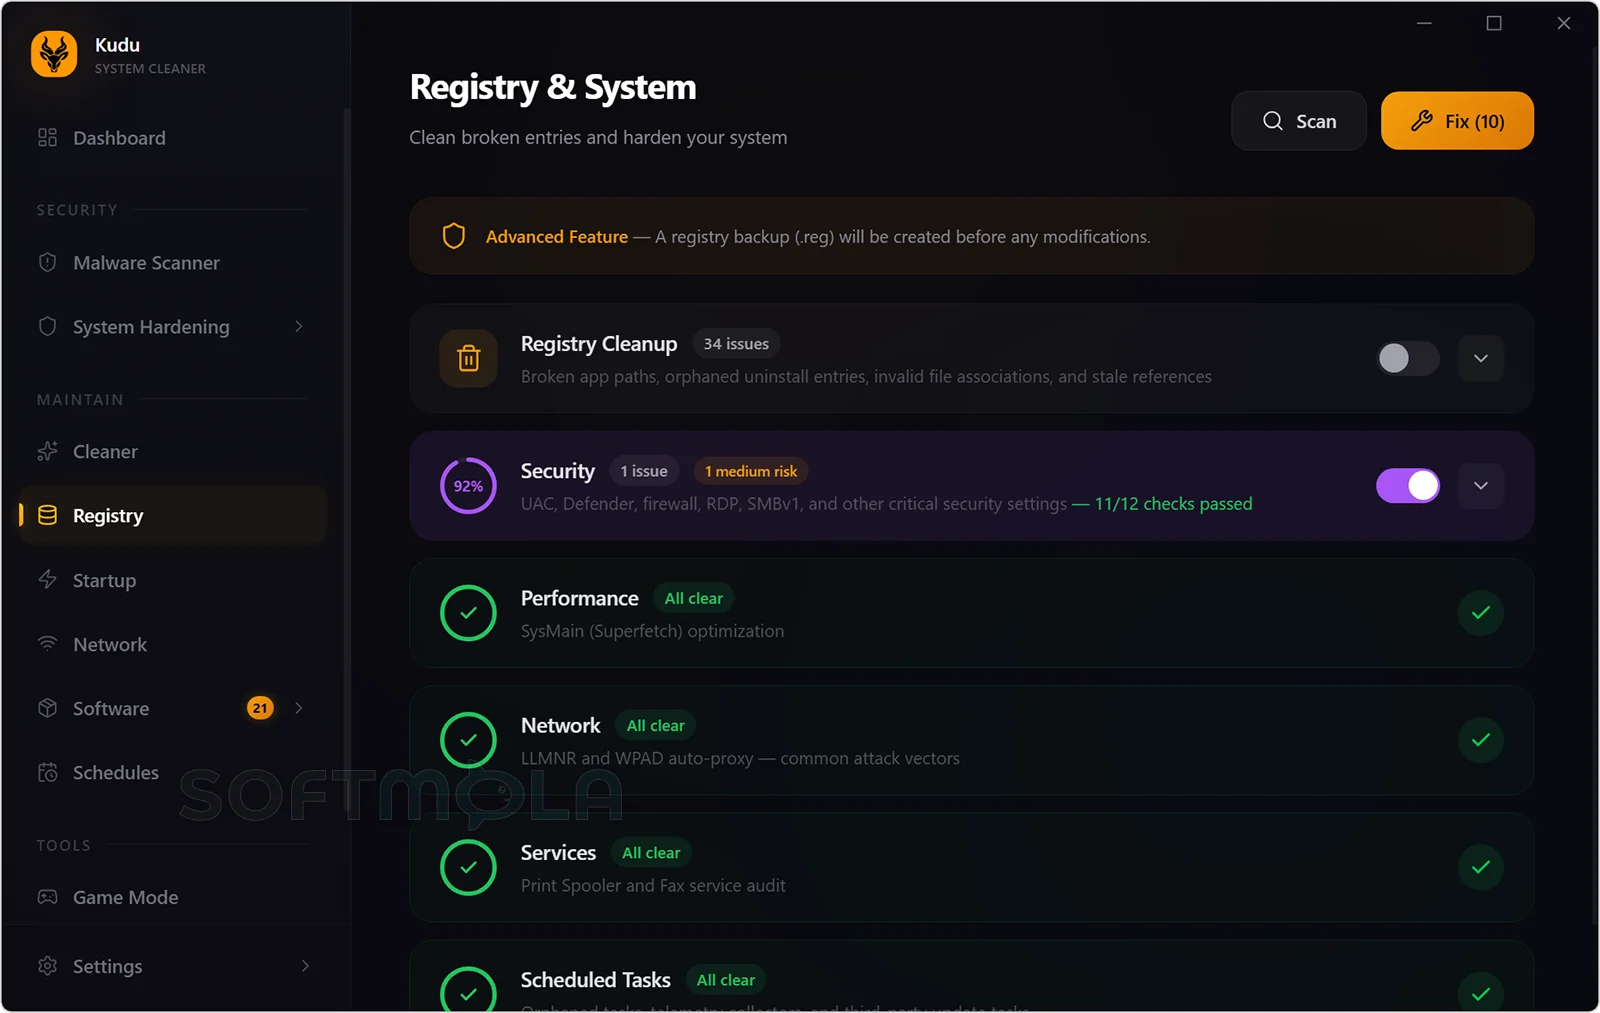Click the System Hardening shield icon
This screenshot has height=1013, width=1600.
tap(47, 327)
